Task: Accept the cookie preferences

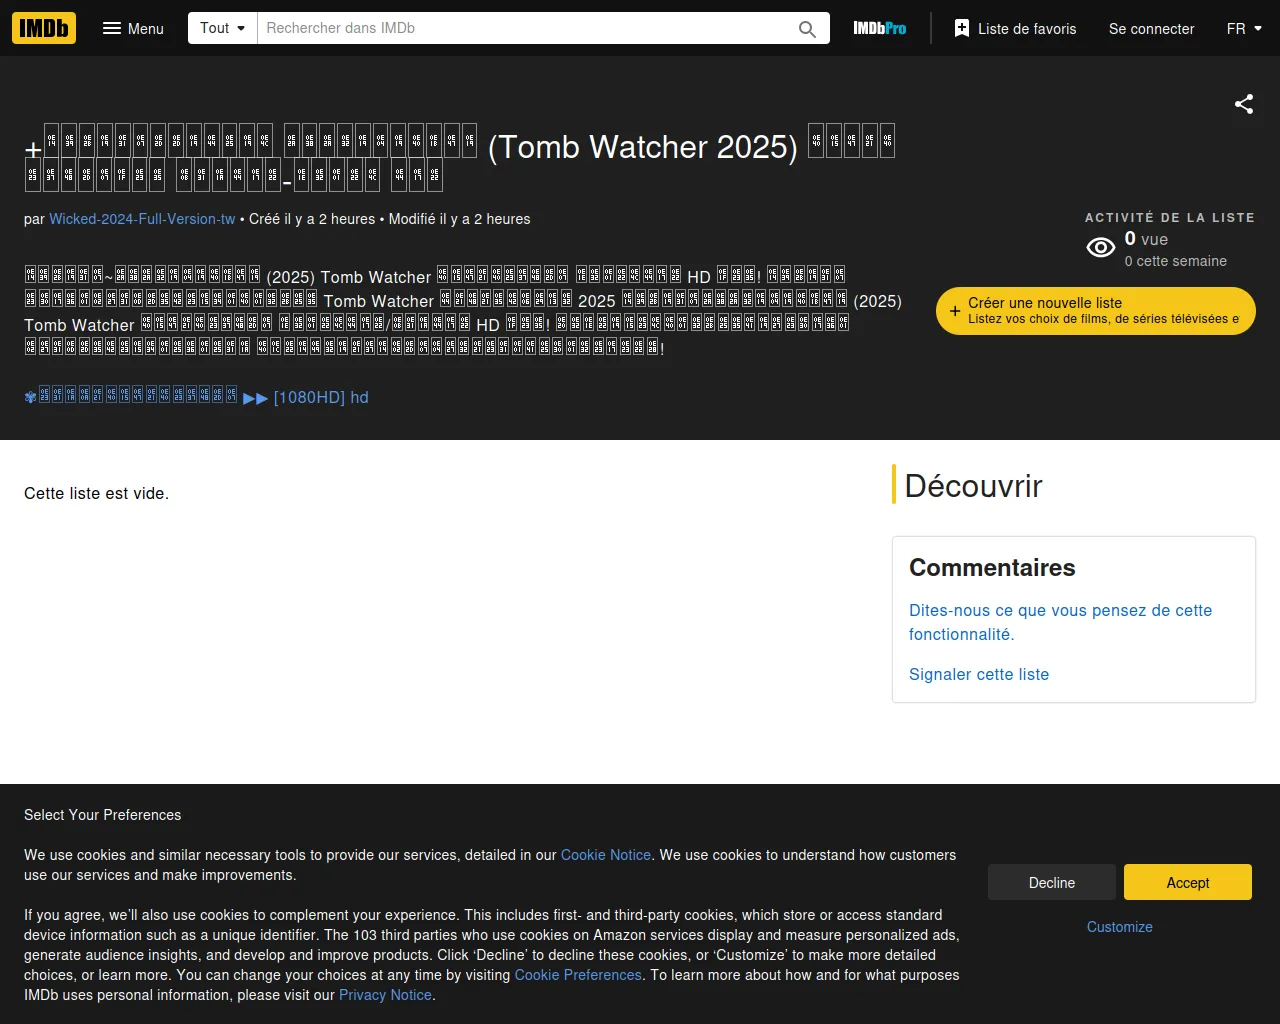Action: pyautogui.click(x=1187, y=882)
